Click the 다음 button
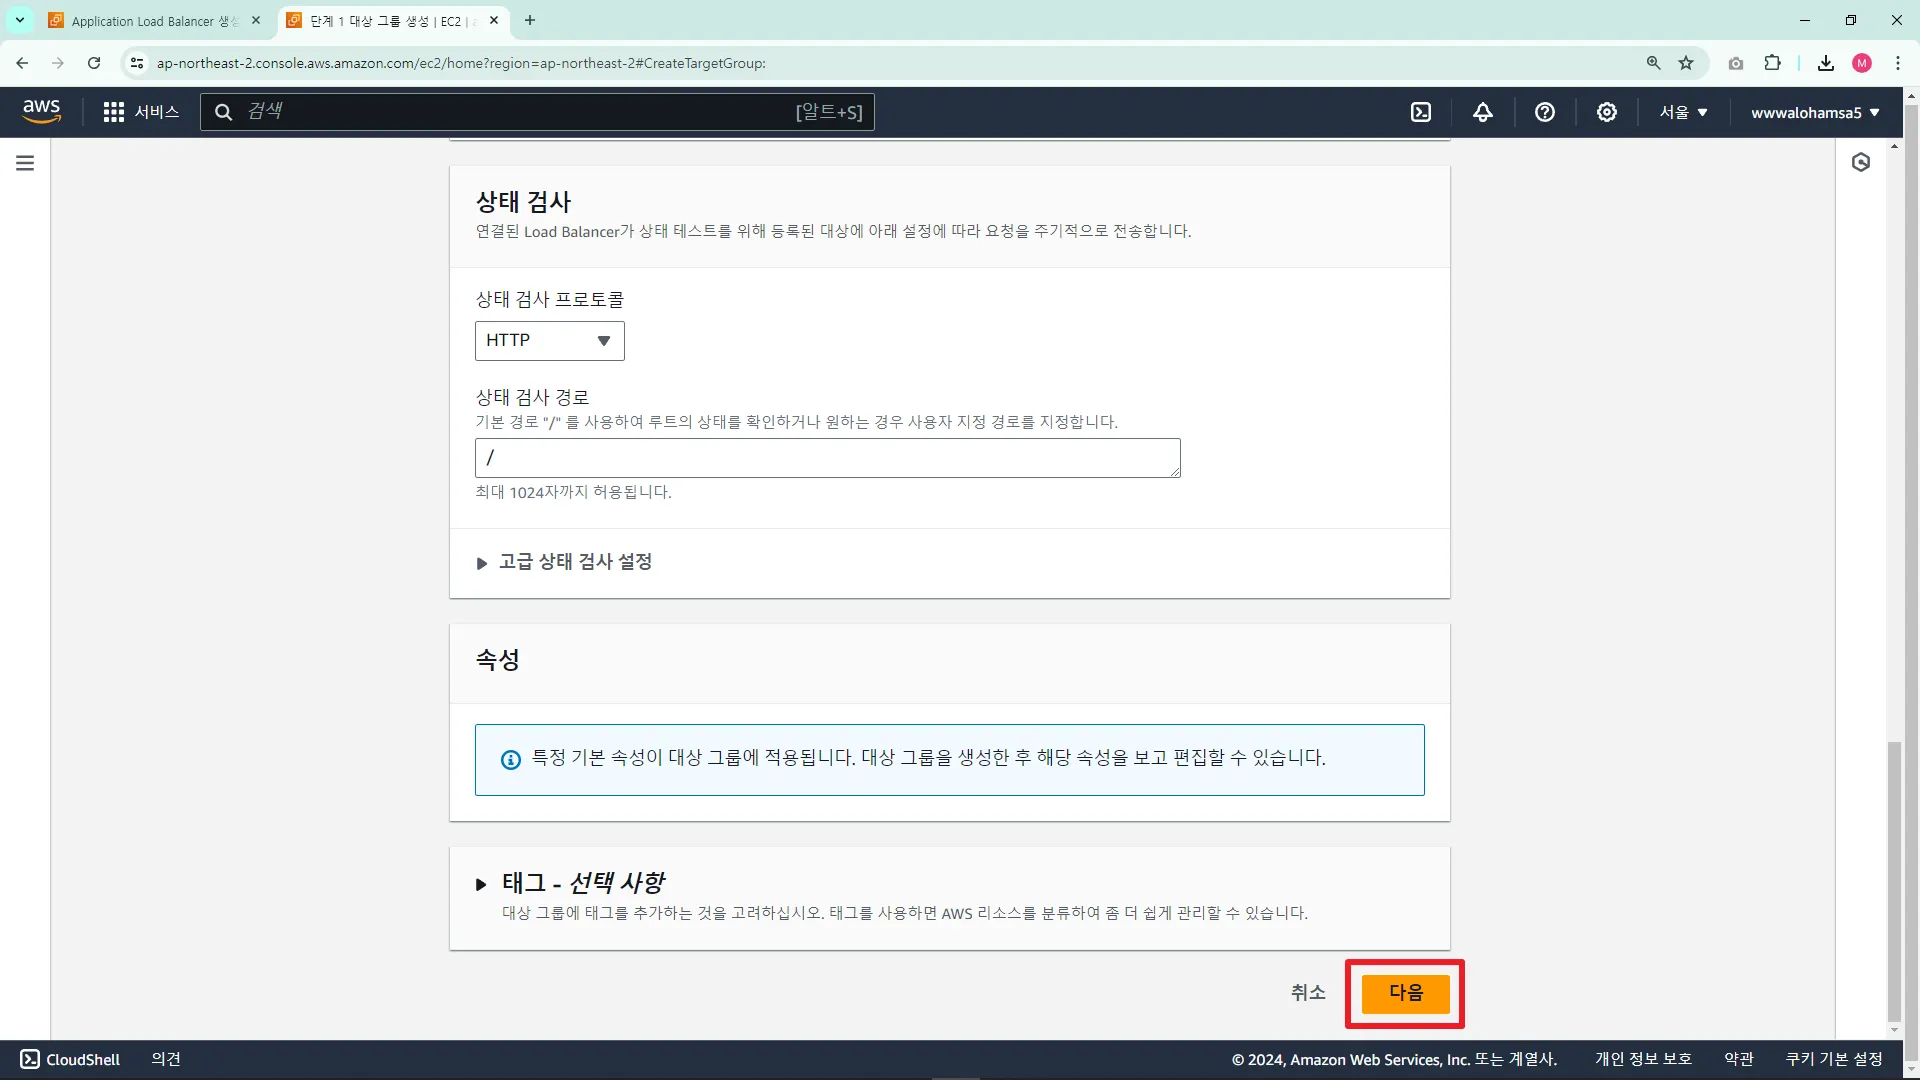 pyautogui.click(x=1405, y=993)
